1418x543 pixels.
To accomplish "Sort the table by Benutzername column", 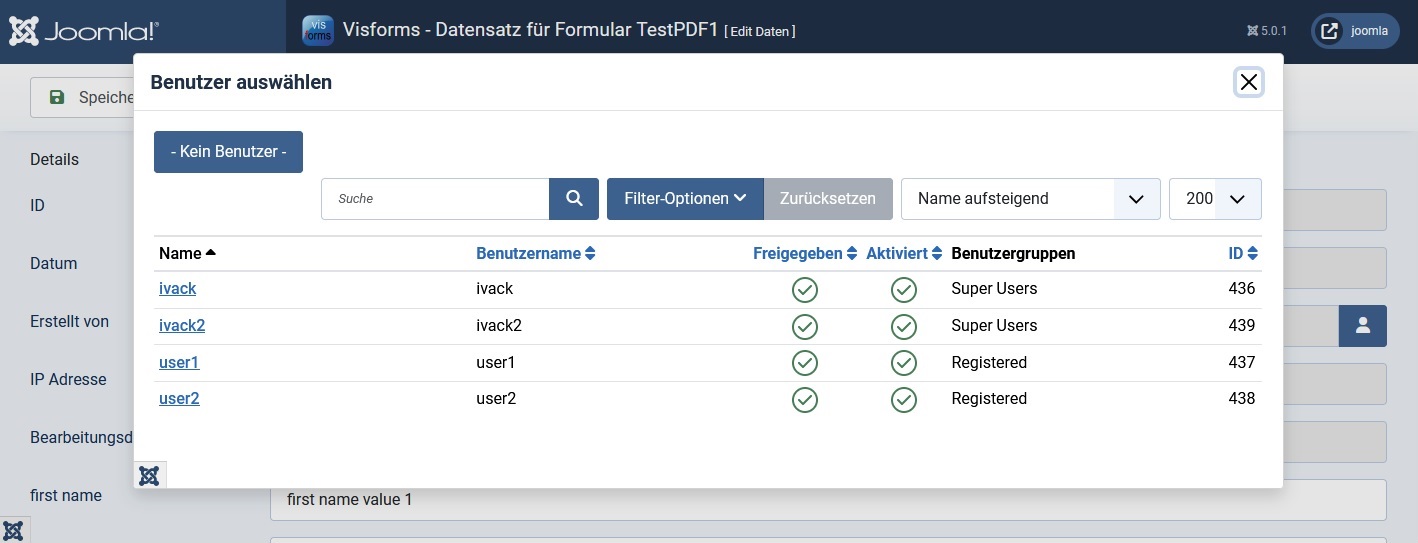I will pos(536,254).
